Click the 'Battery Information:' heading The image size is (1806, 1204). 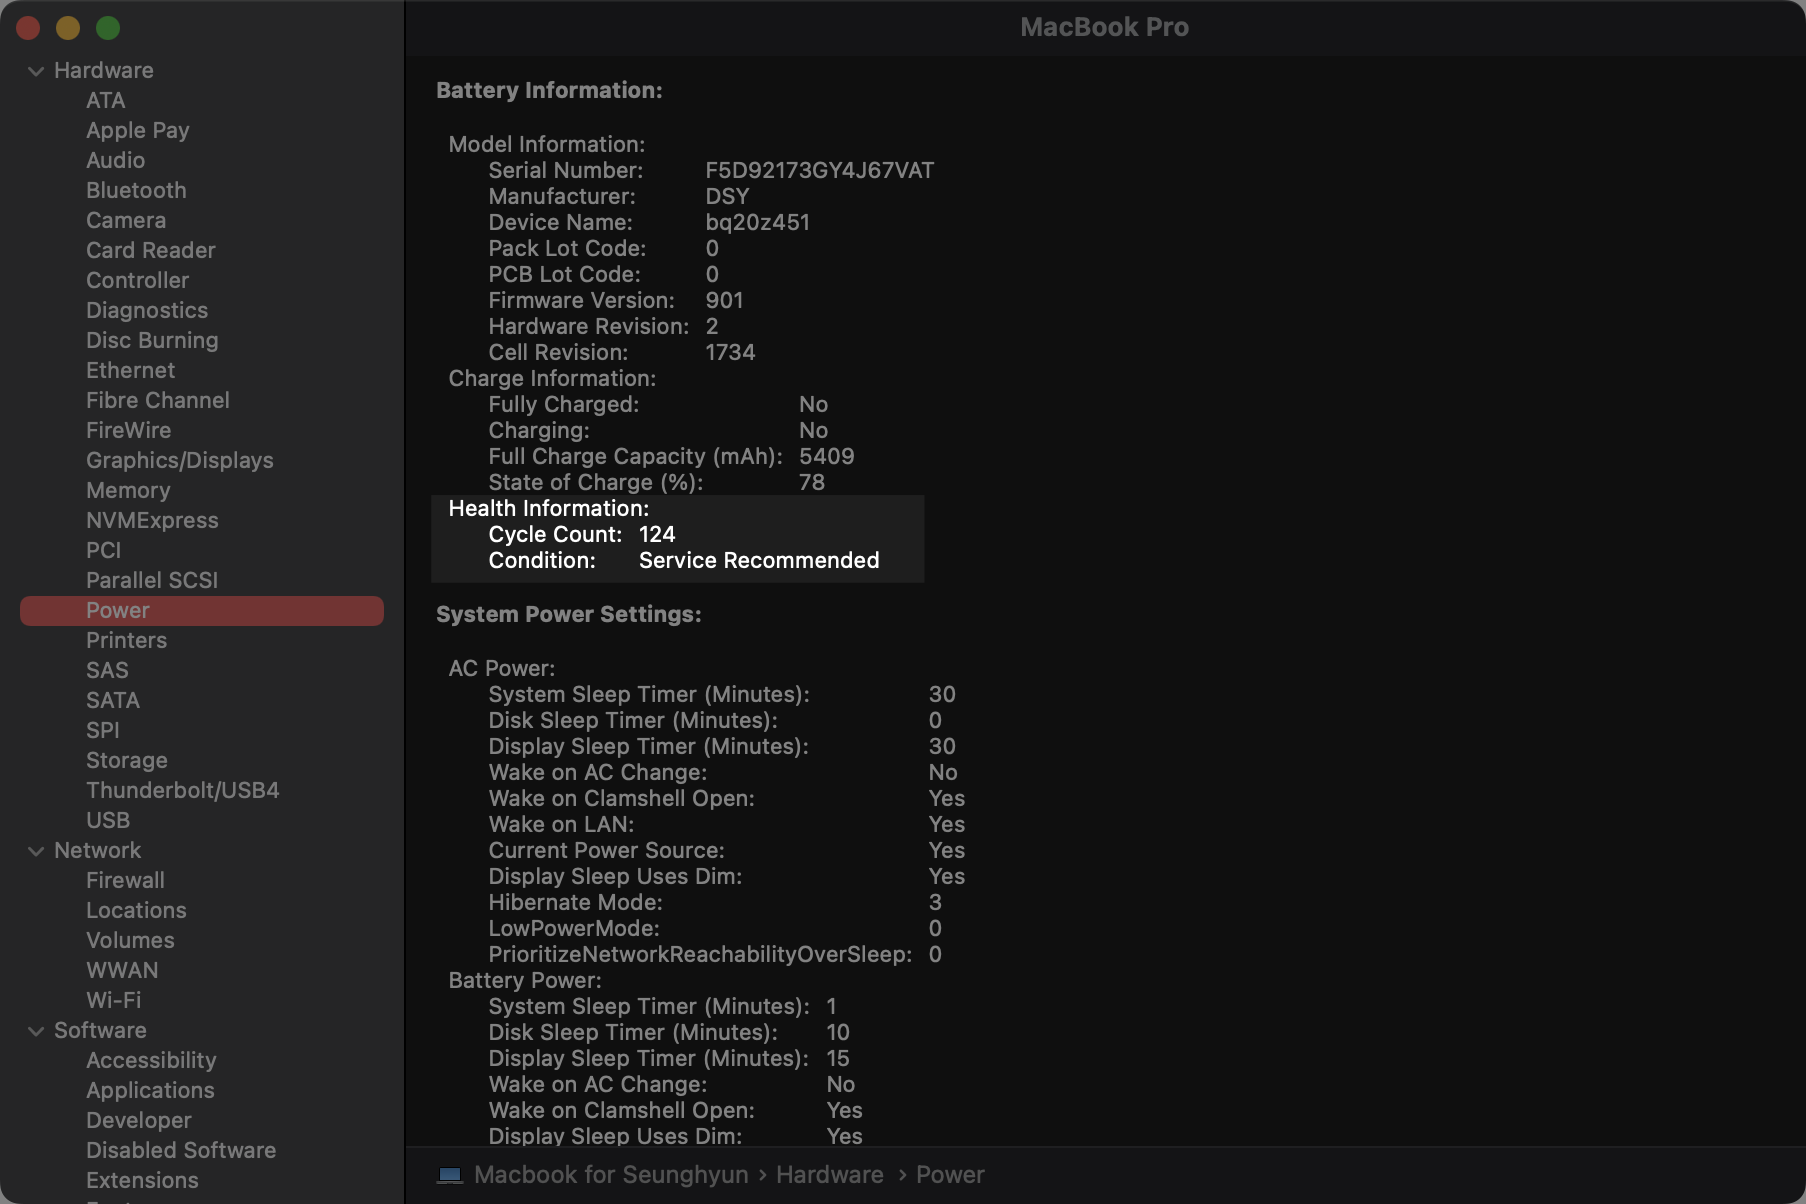(x=549, y=90)
